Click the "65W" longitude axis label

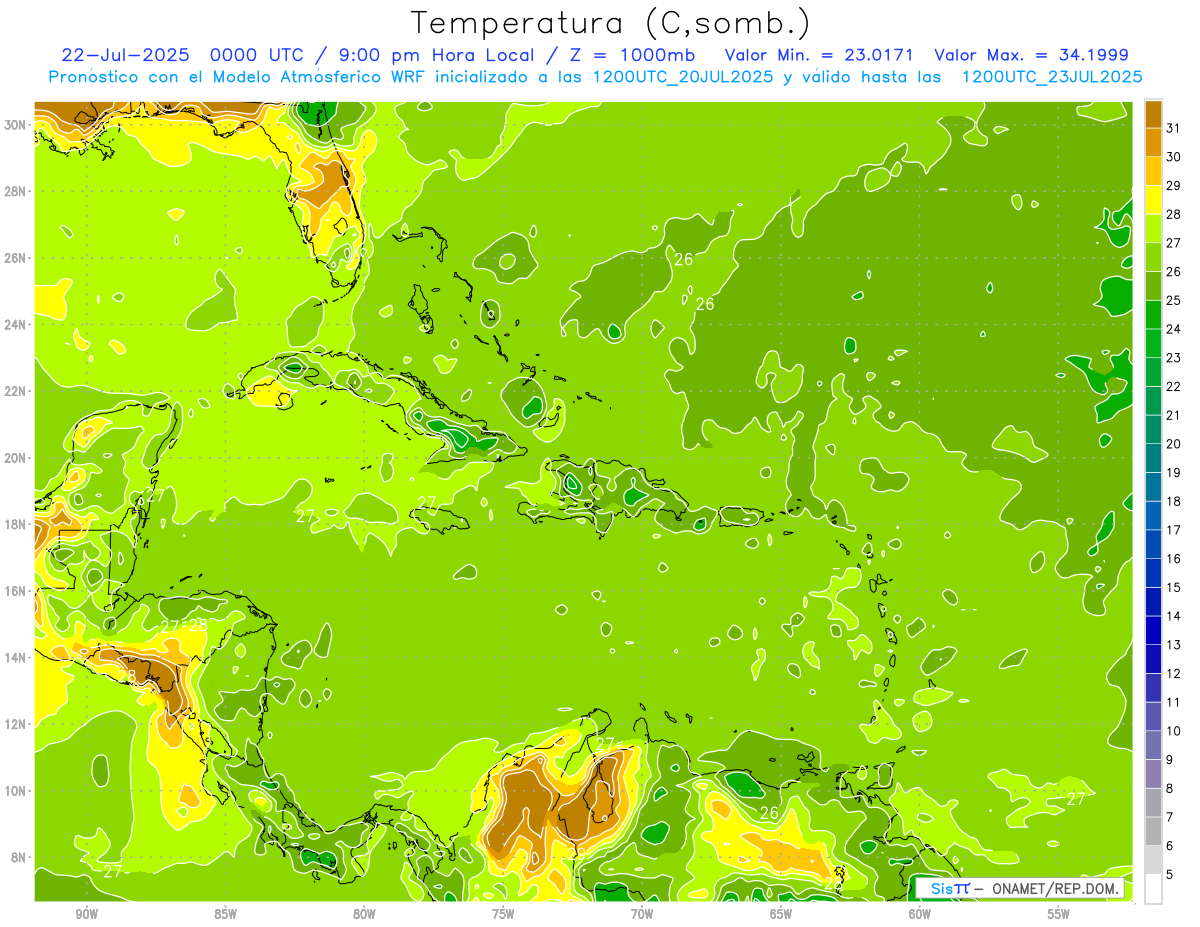point(781,914)
